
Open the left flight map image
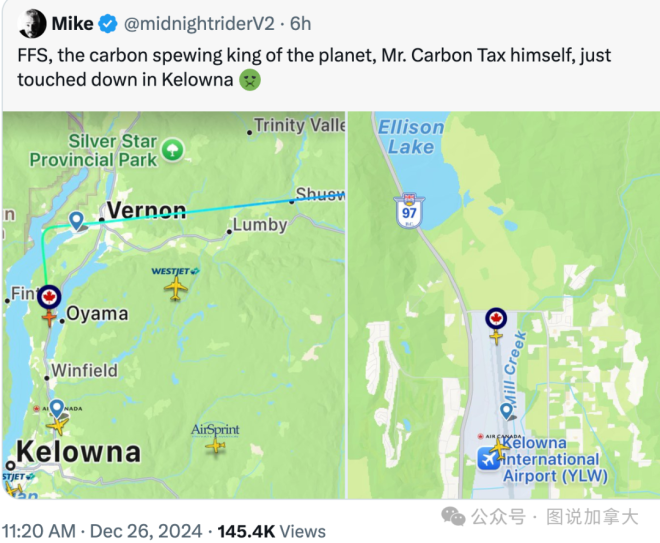pos(173,305)
